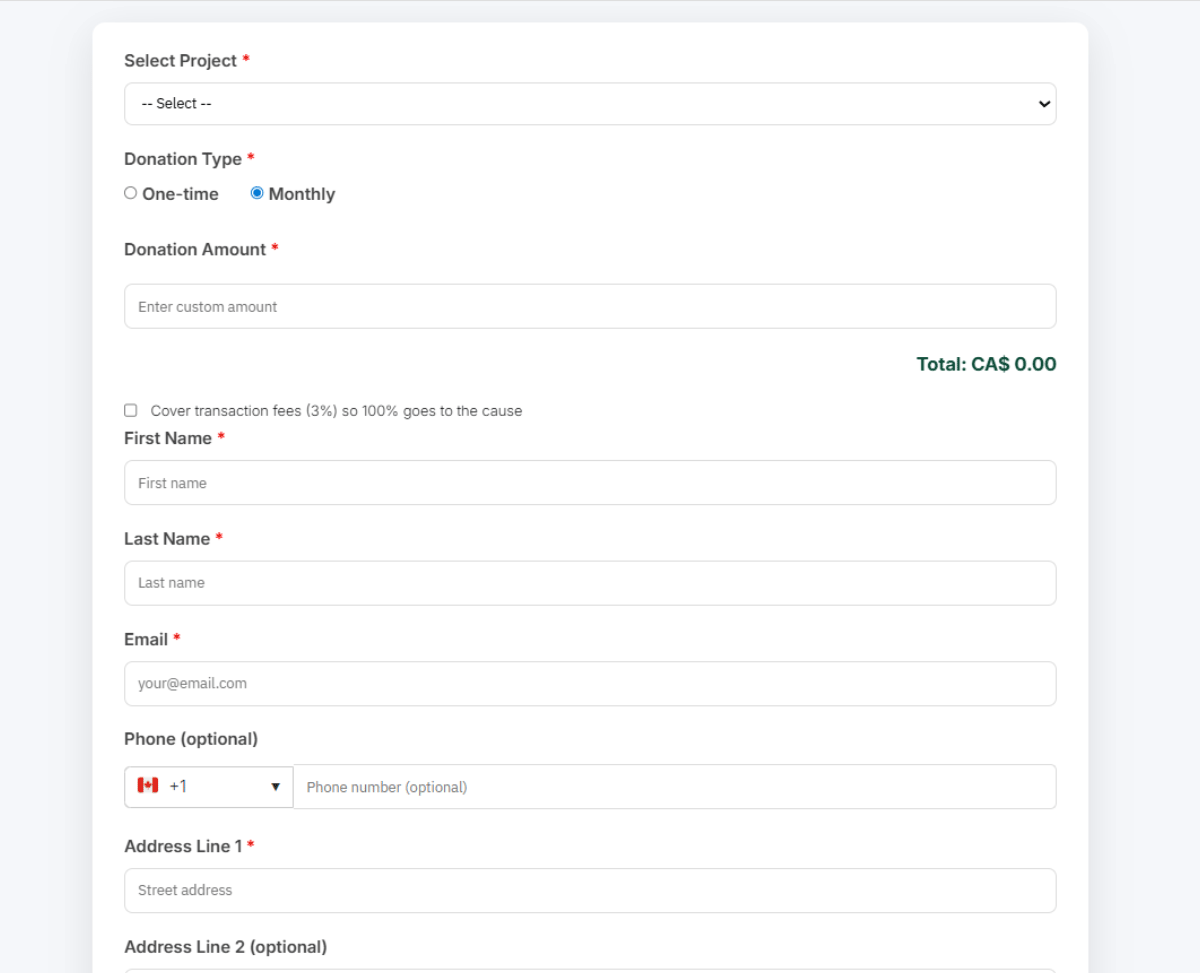This screenshot has width=1200, height=973.
Task: Focus the Street address input field
Action: tap(589, 890)
